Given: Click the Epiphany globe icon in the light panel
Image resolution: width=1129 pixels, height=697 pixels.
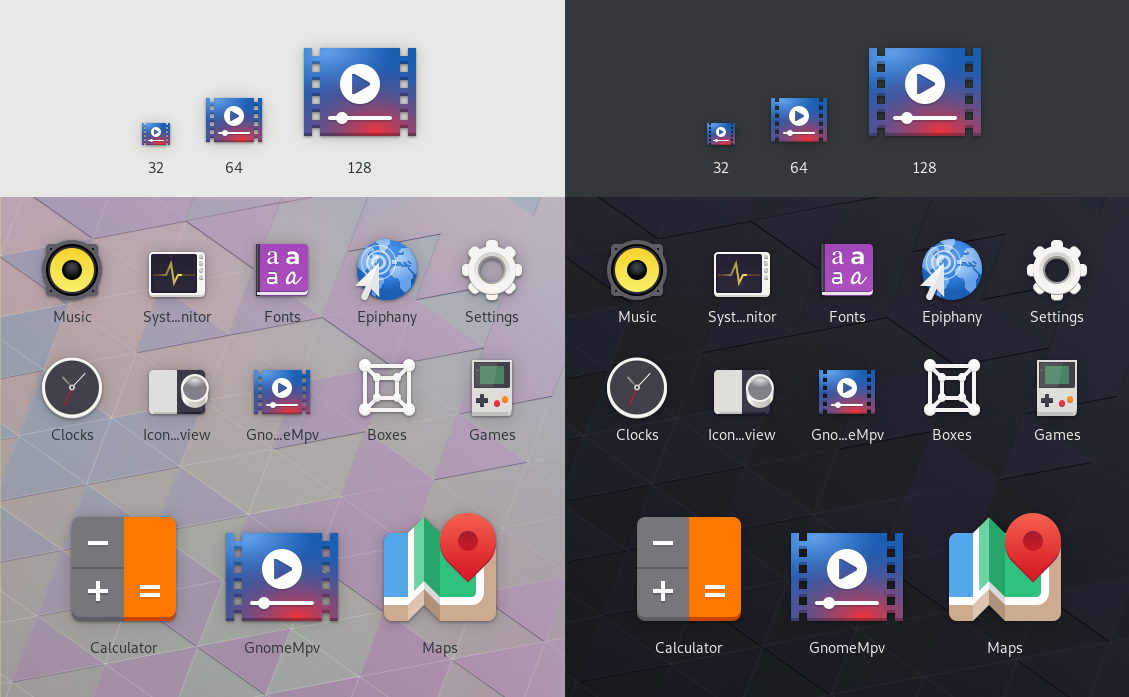Looking at the screenshot, I should 387,270.
